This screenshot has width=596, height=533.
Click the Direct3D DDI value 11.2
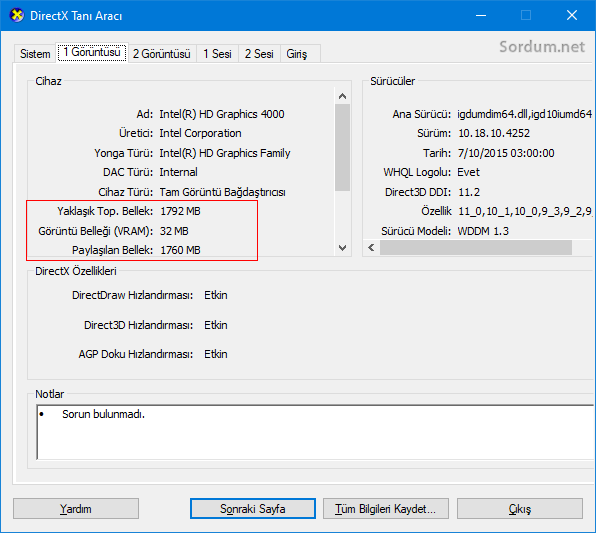coord(469,192)
